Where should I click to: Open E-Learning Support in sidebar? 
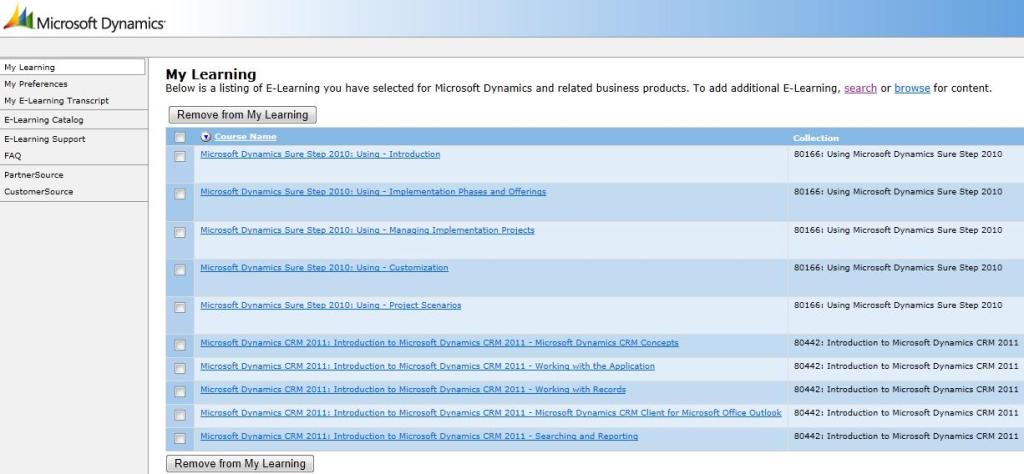(x=44, y=139)
